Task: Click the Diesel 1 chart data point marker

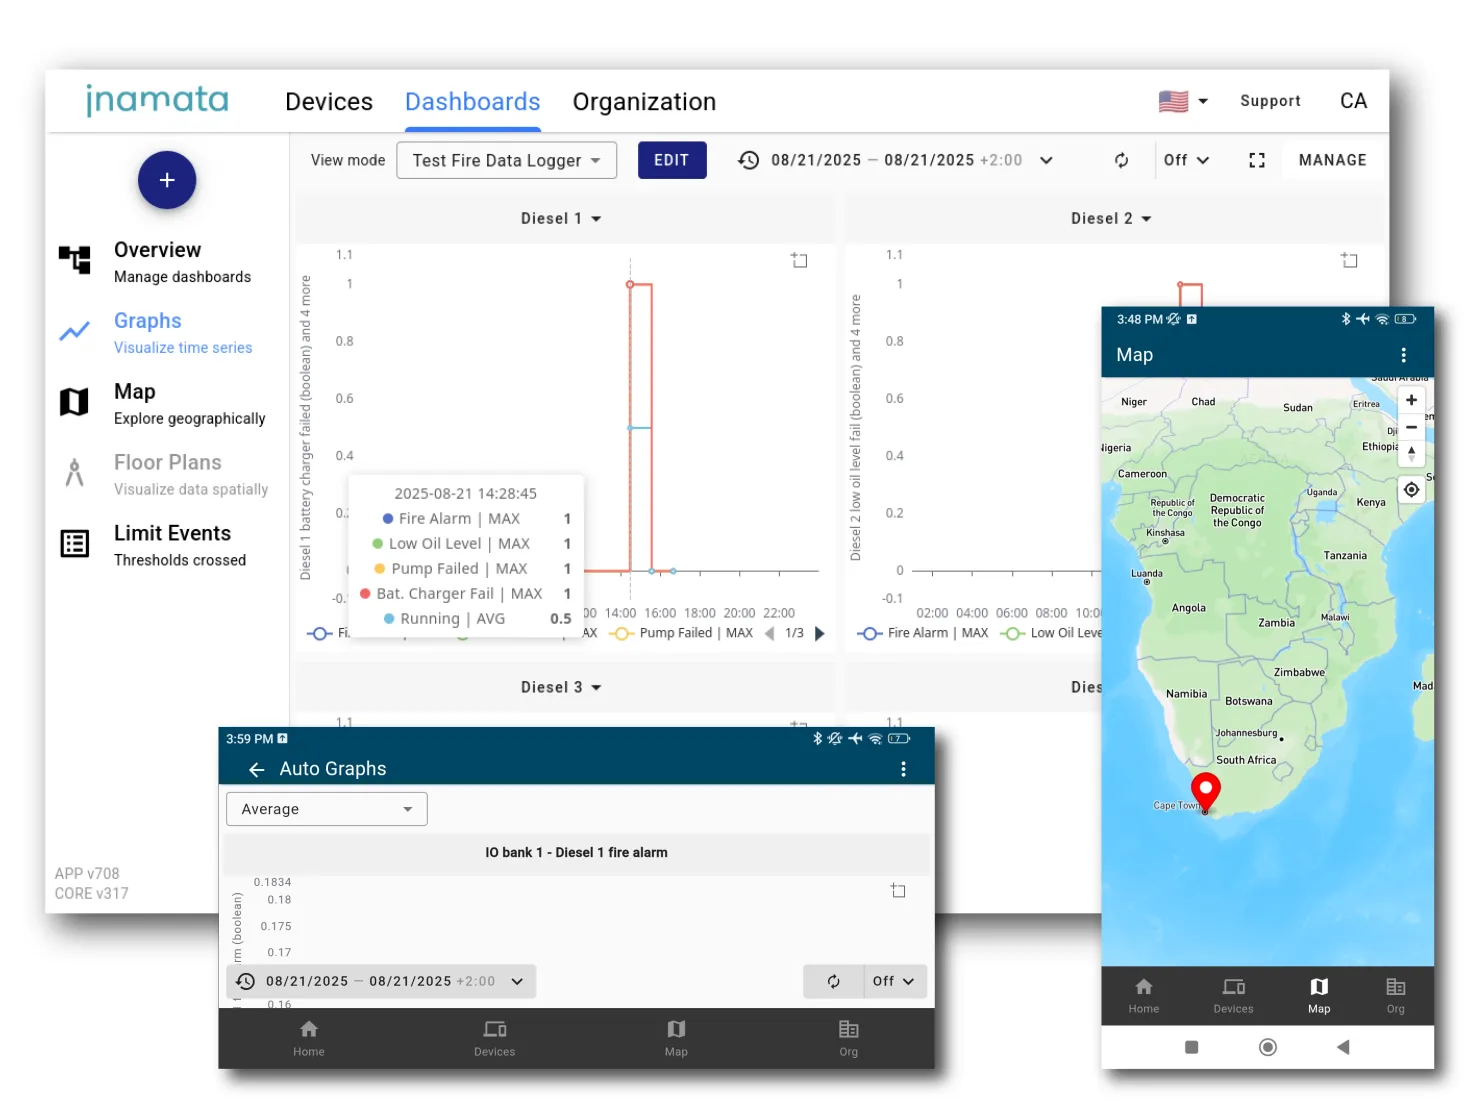Action: [630, 285]
